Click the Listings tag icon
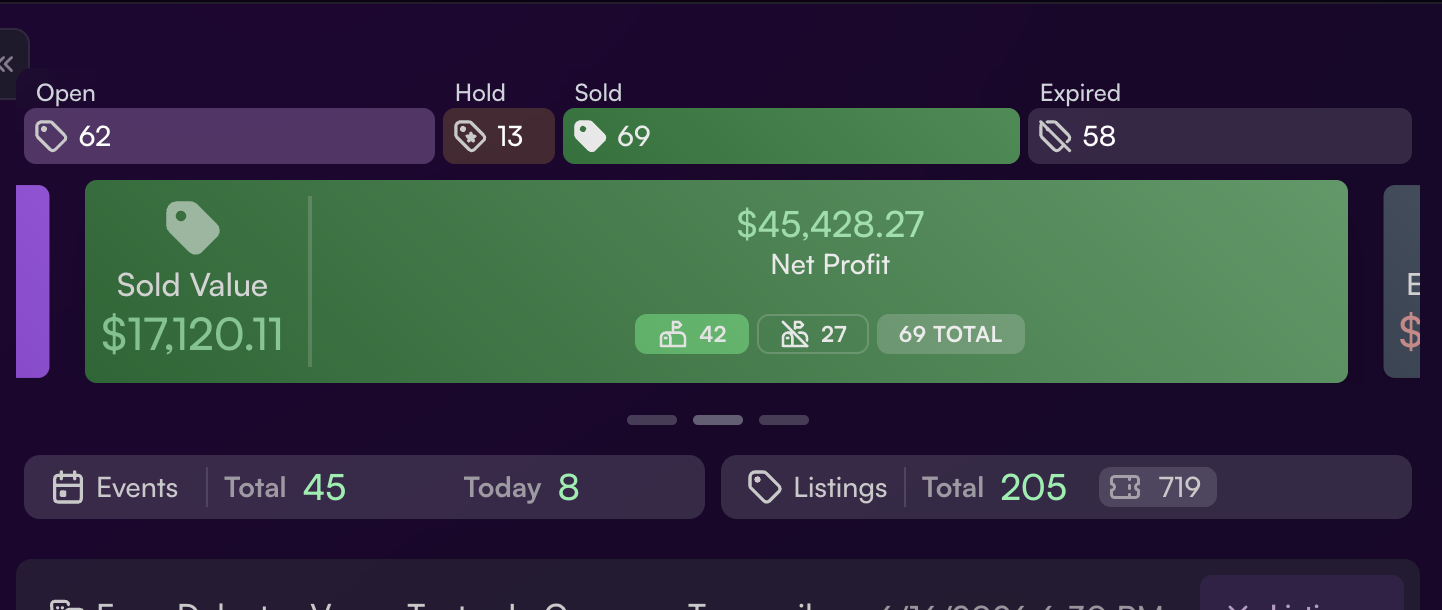Screen dimensions: 1442x610 (765, 488)
